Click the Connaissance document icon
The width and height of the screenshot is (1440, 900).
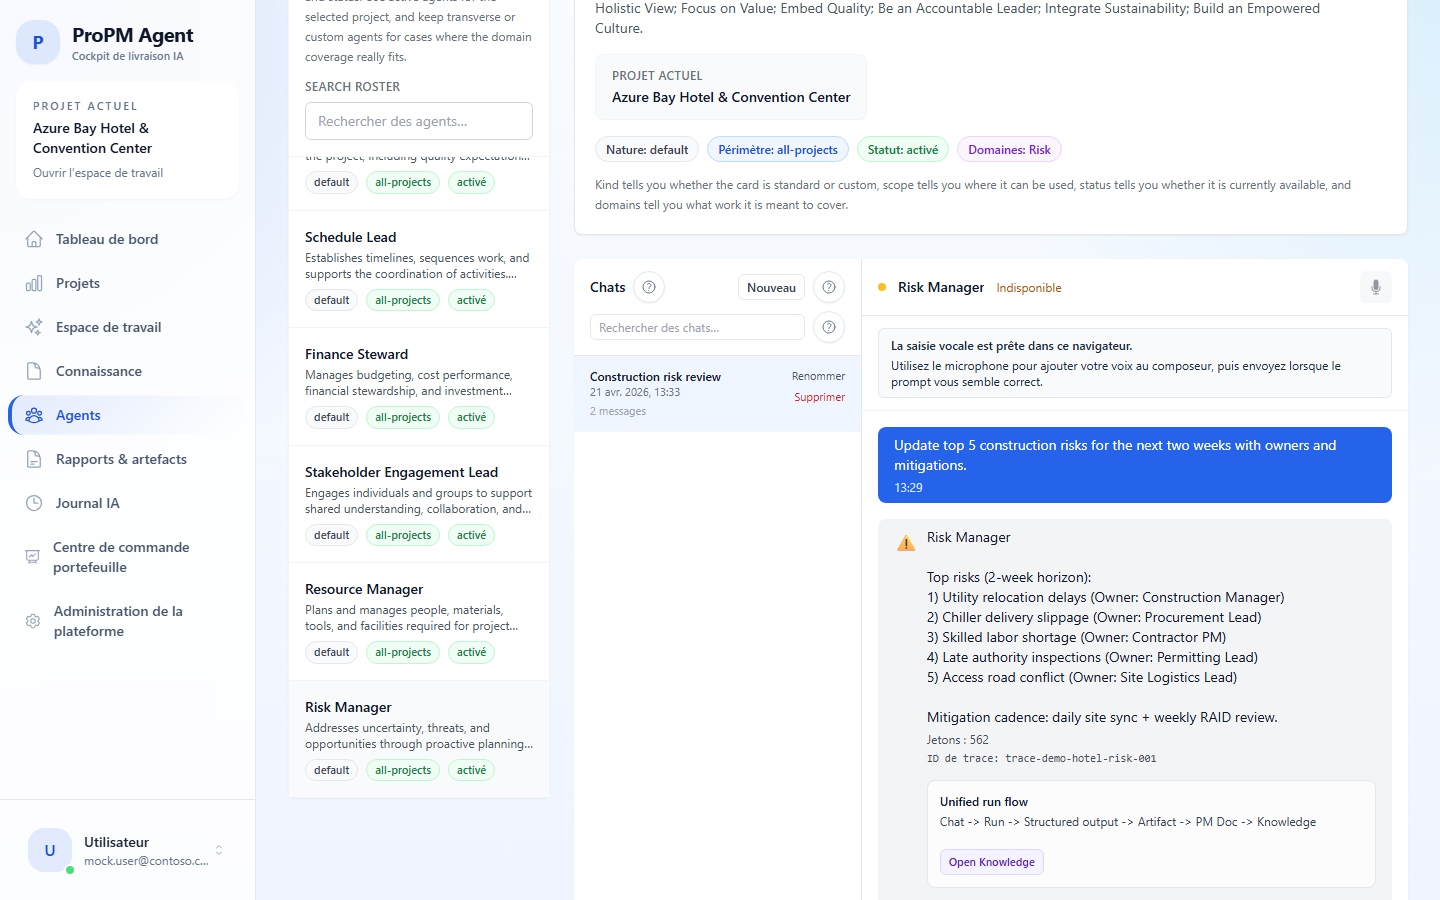click(33, 371)
